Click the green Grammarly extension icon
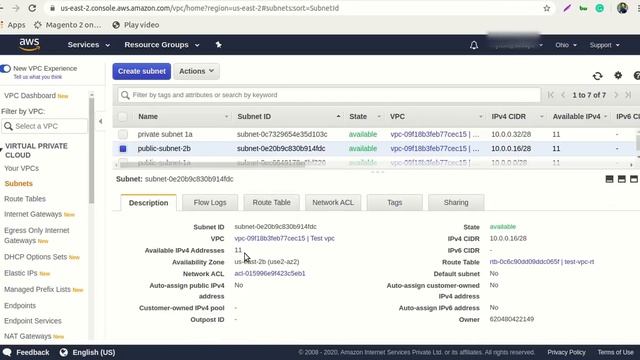Screen dimensions: 640x360 click(600, 8)
